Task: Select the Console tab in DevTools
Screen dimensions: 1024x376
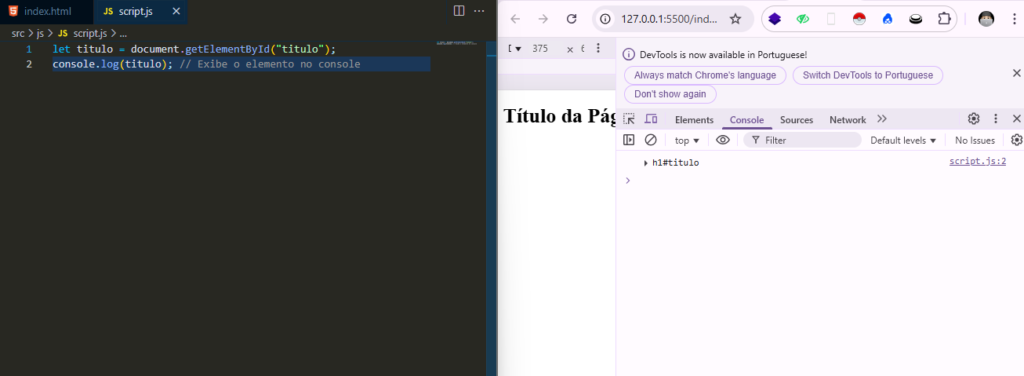Action: point(747,119)
